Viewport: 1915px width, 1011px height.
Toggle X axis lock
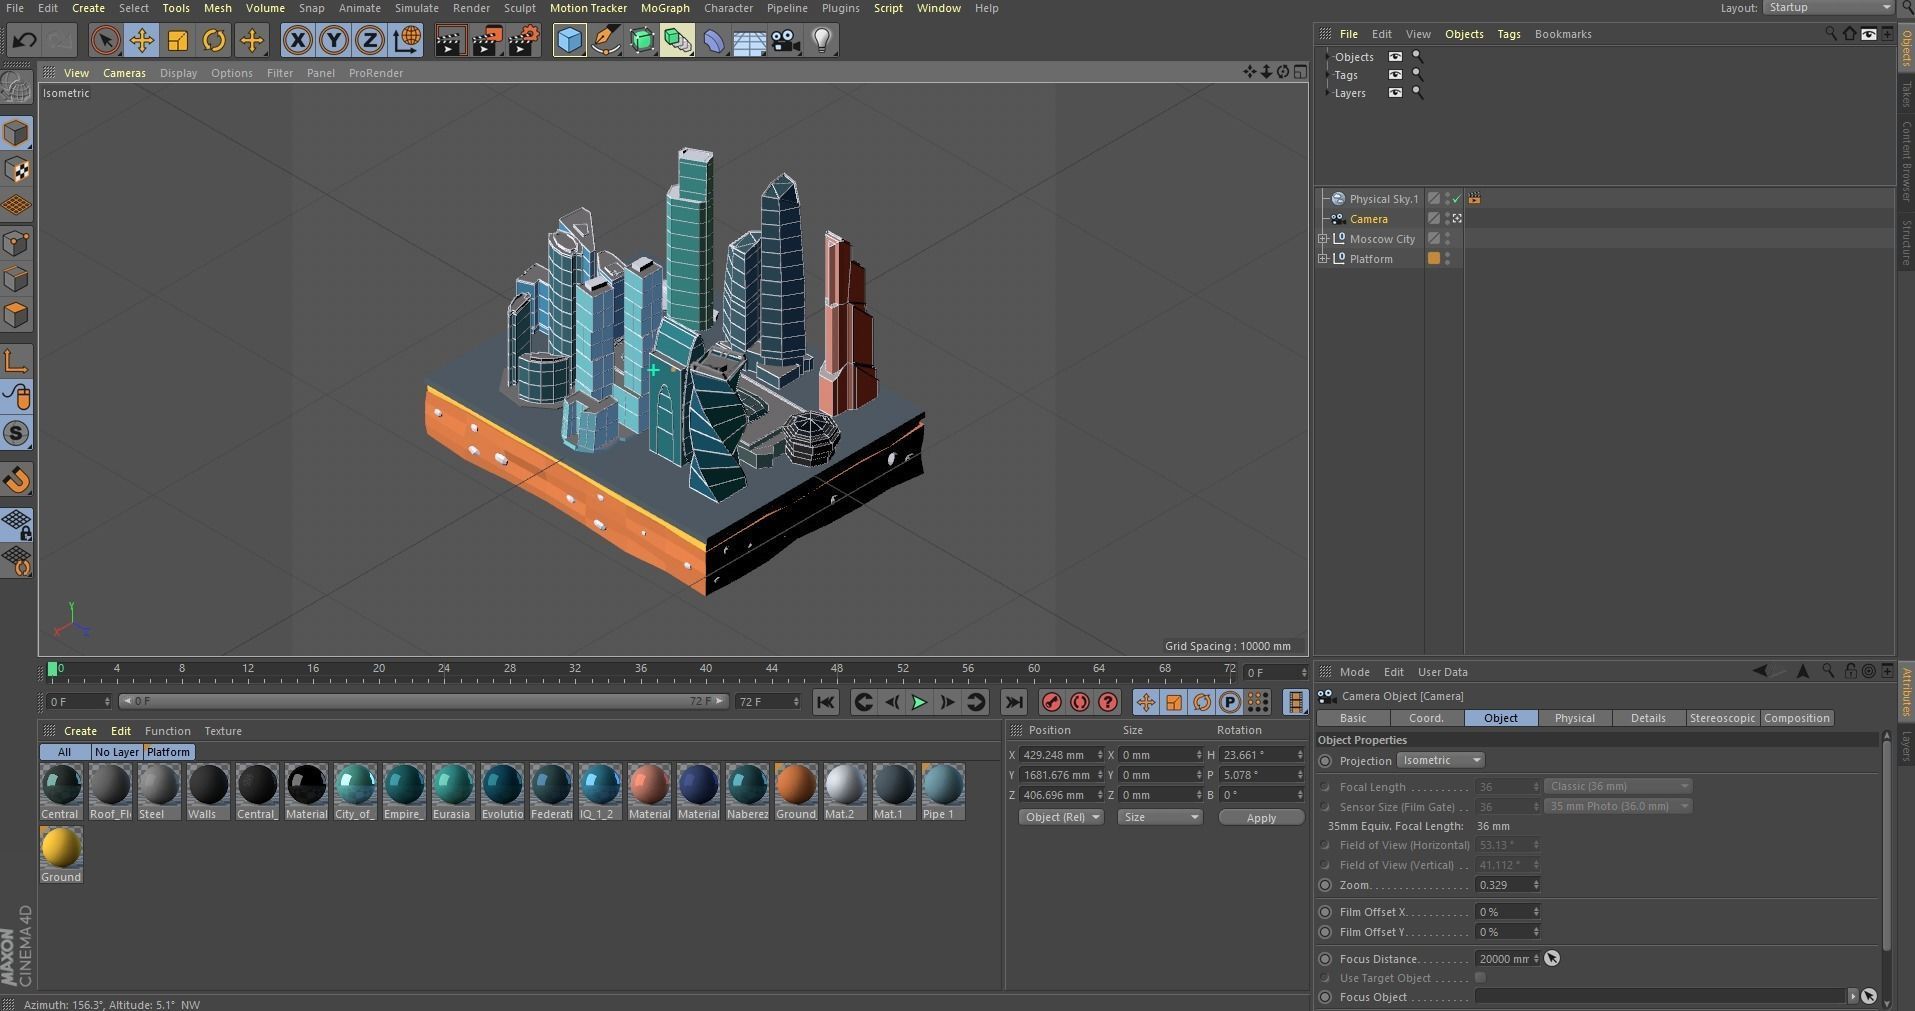(x=297, y=41)
